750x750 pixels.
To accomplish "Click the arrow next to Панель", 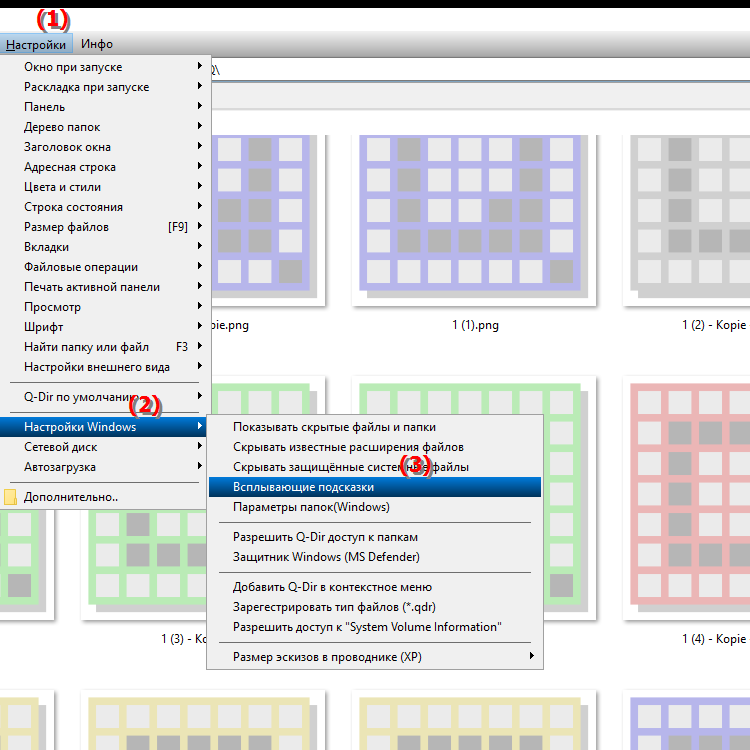I will [x=199, y=106].
